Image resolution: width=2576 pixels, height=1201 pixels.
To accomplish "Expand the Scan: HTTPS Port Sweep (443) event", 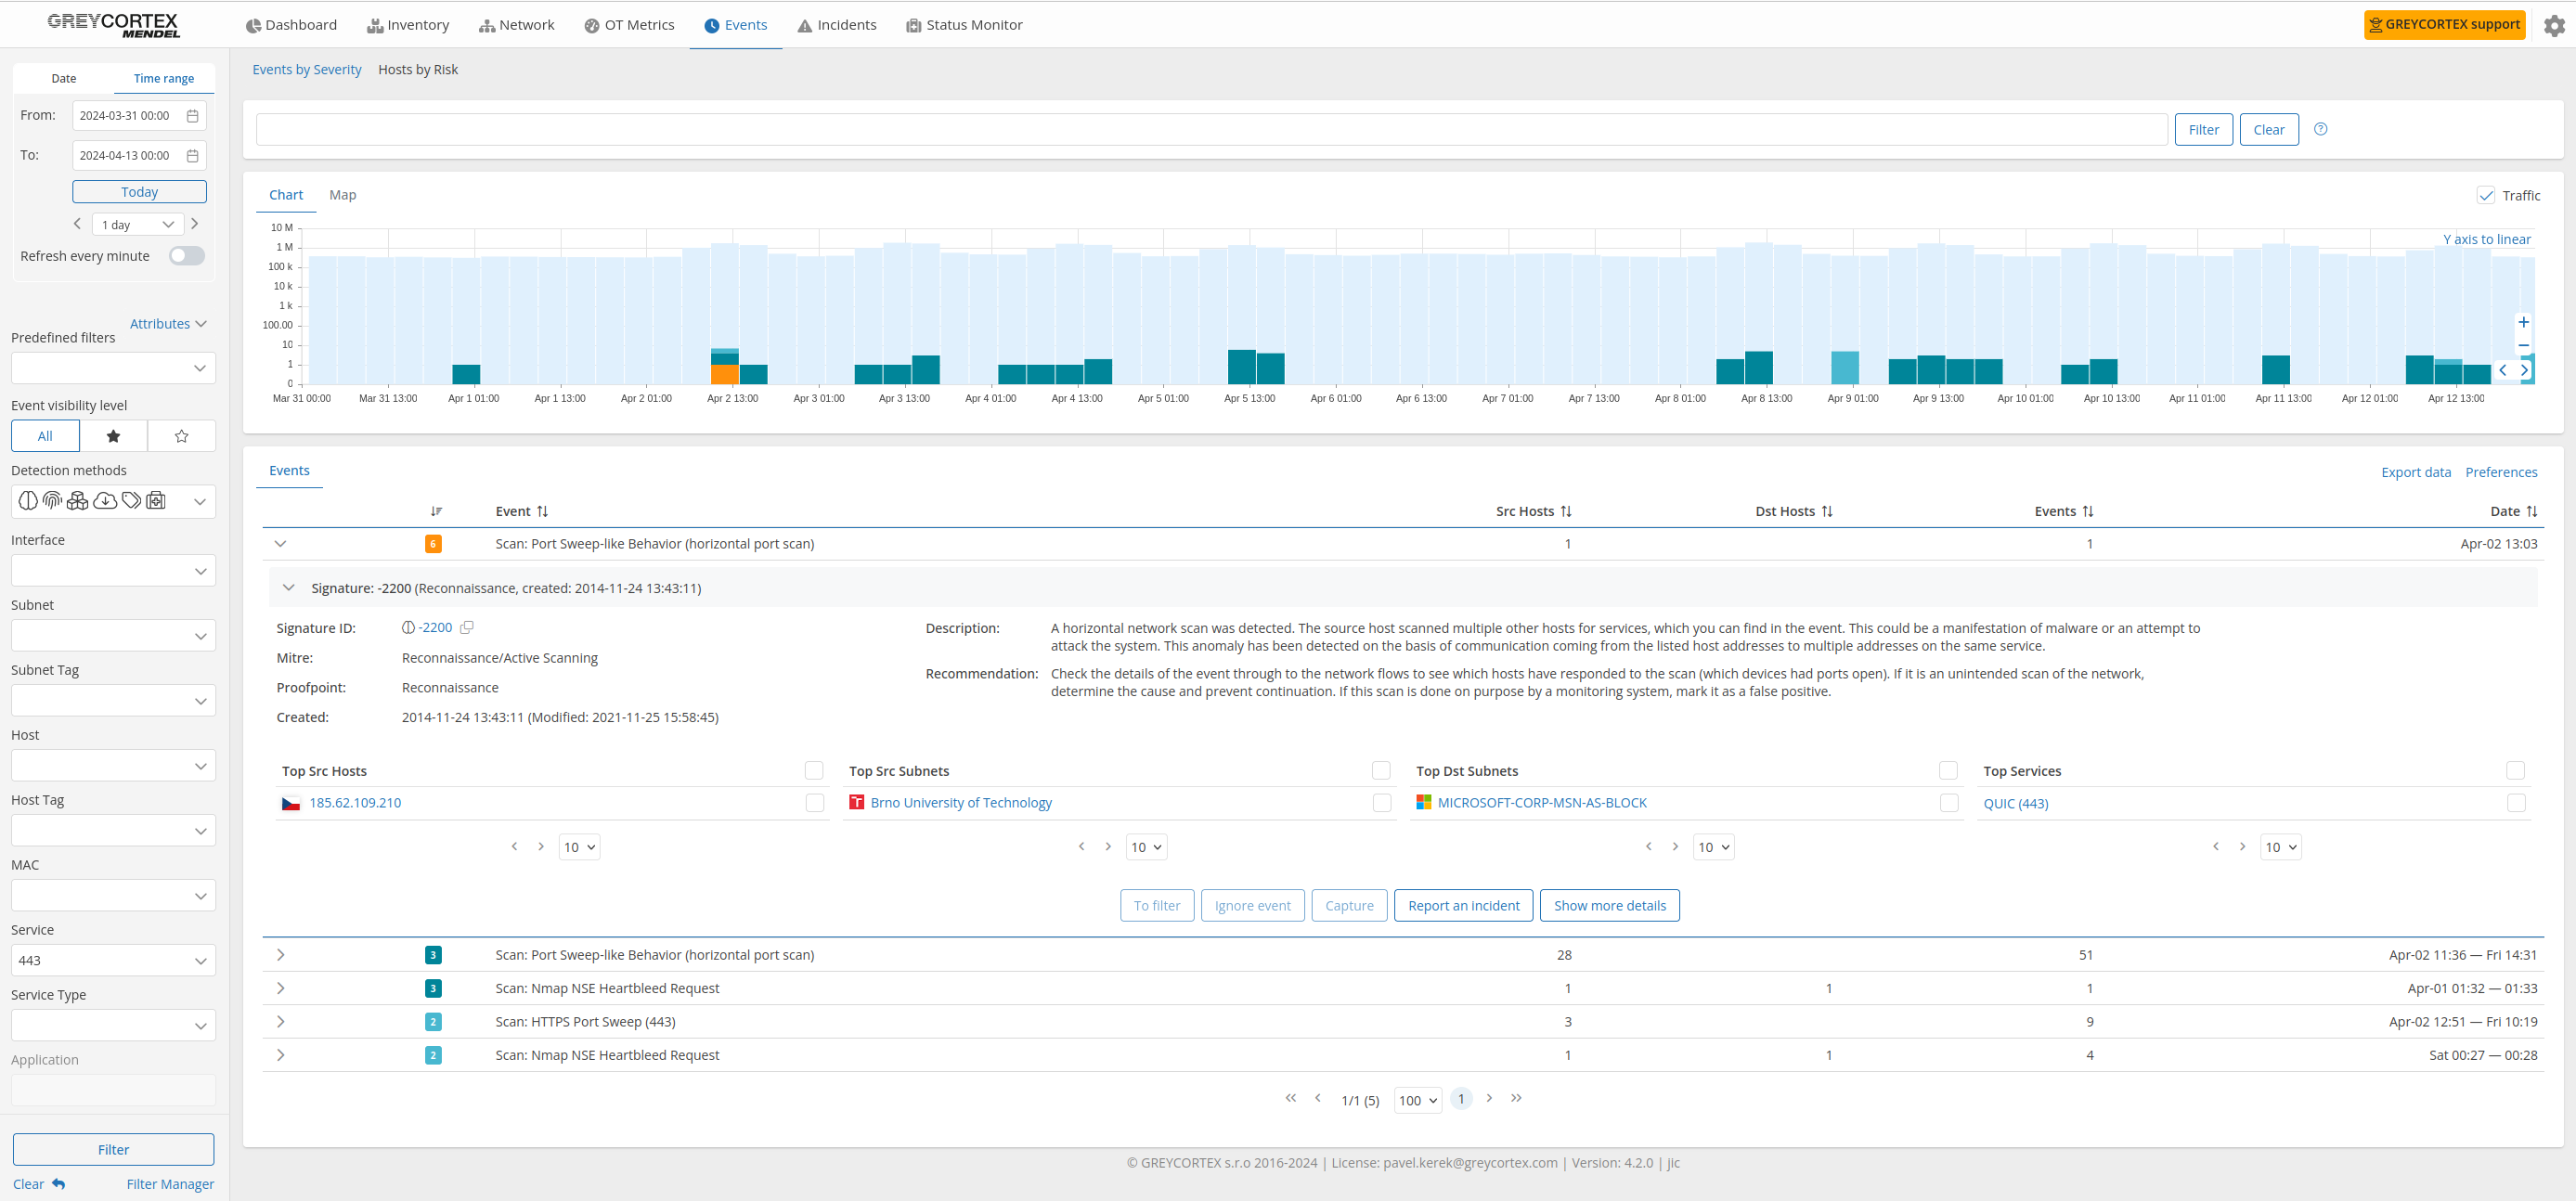I will 281,1021.
